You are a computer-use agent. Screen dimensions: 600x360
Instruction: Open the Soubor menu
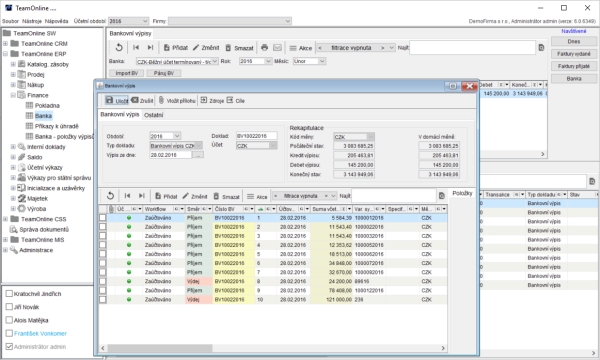point(10,21)
